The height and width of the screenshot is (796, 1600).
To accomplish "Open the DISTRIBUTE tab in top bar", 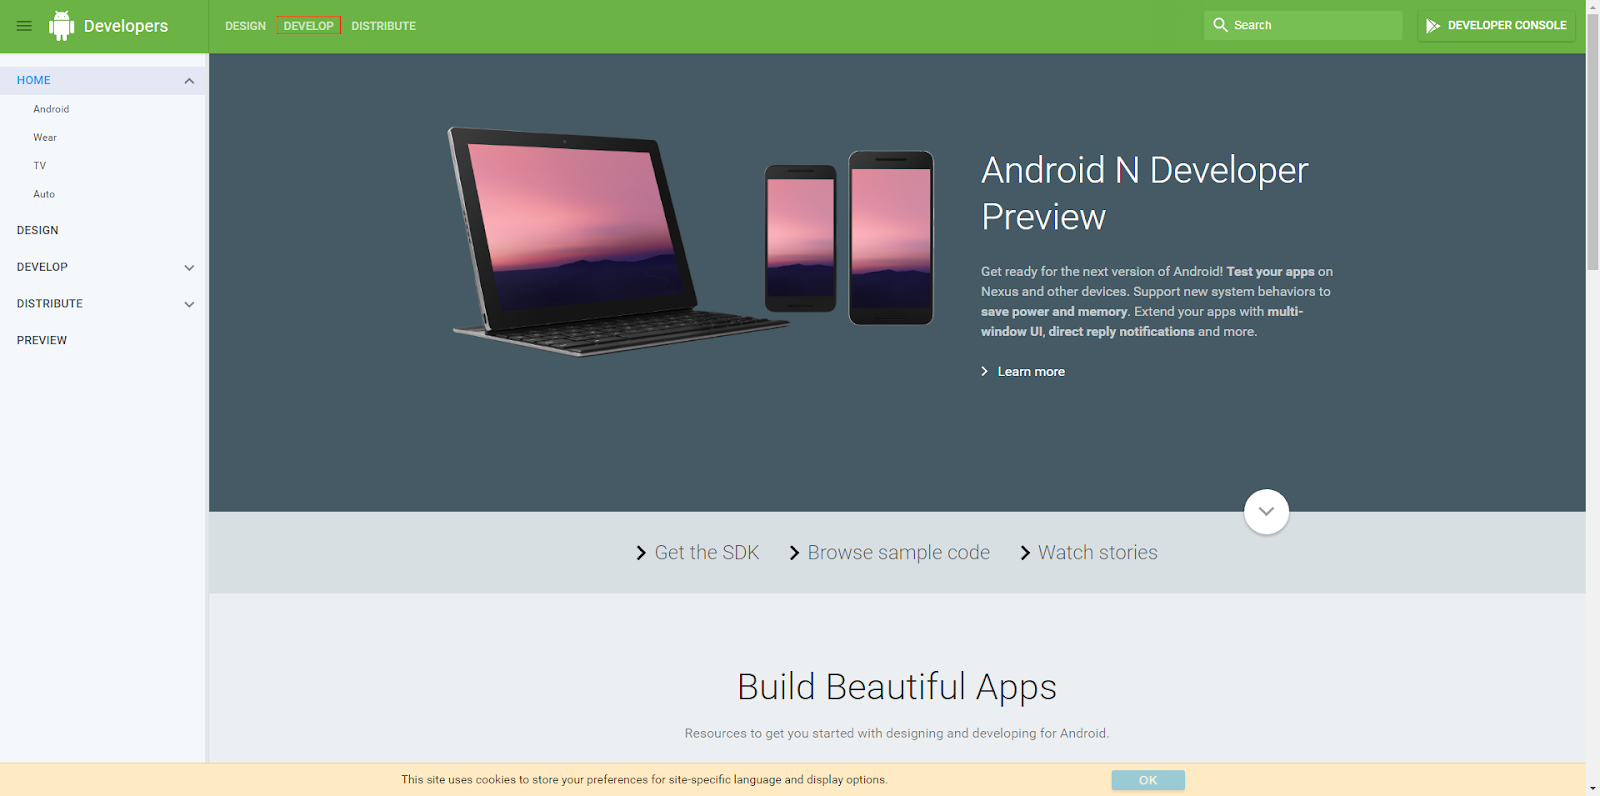I will point(383,26).
